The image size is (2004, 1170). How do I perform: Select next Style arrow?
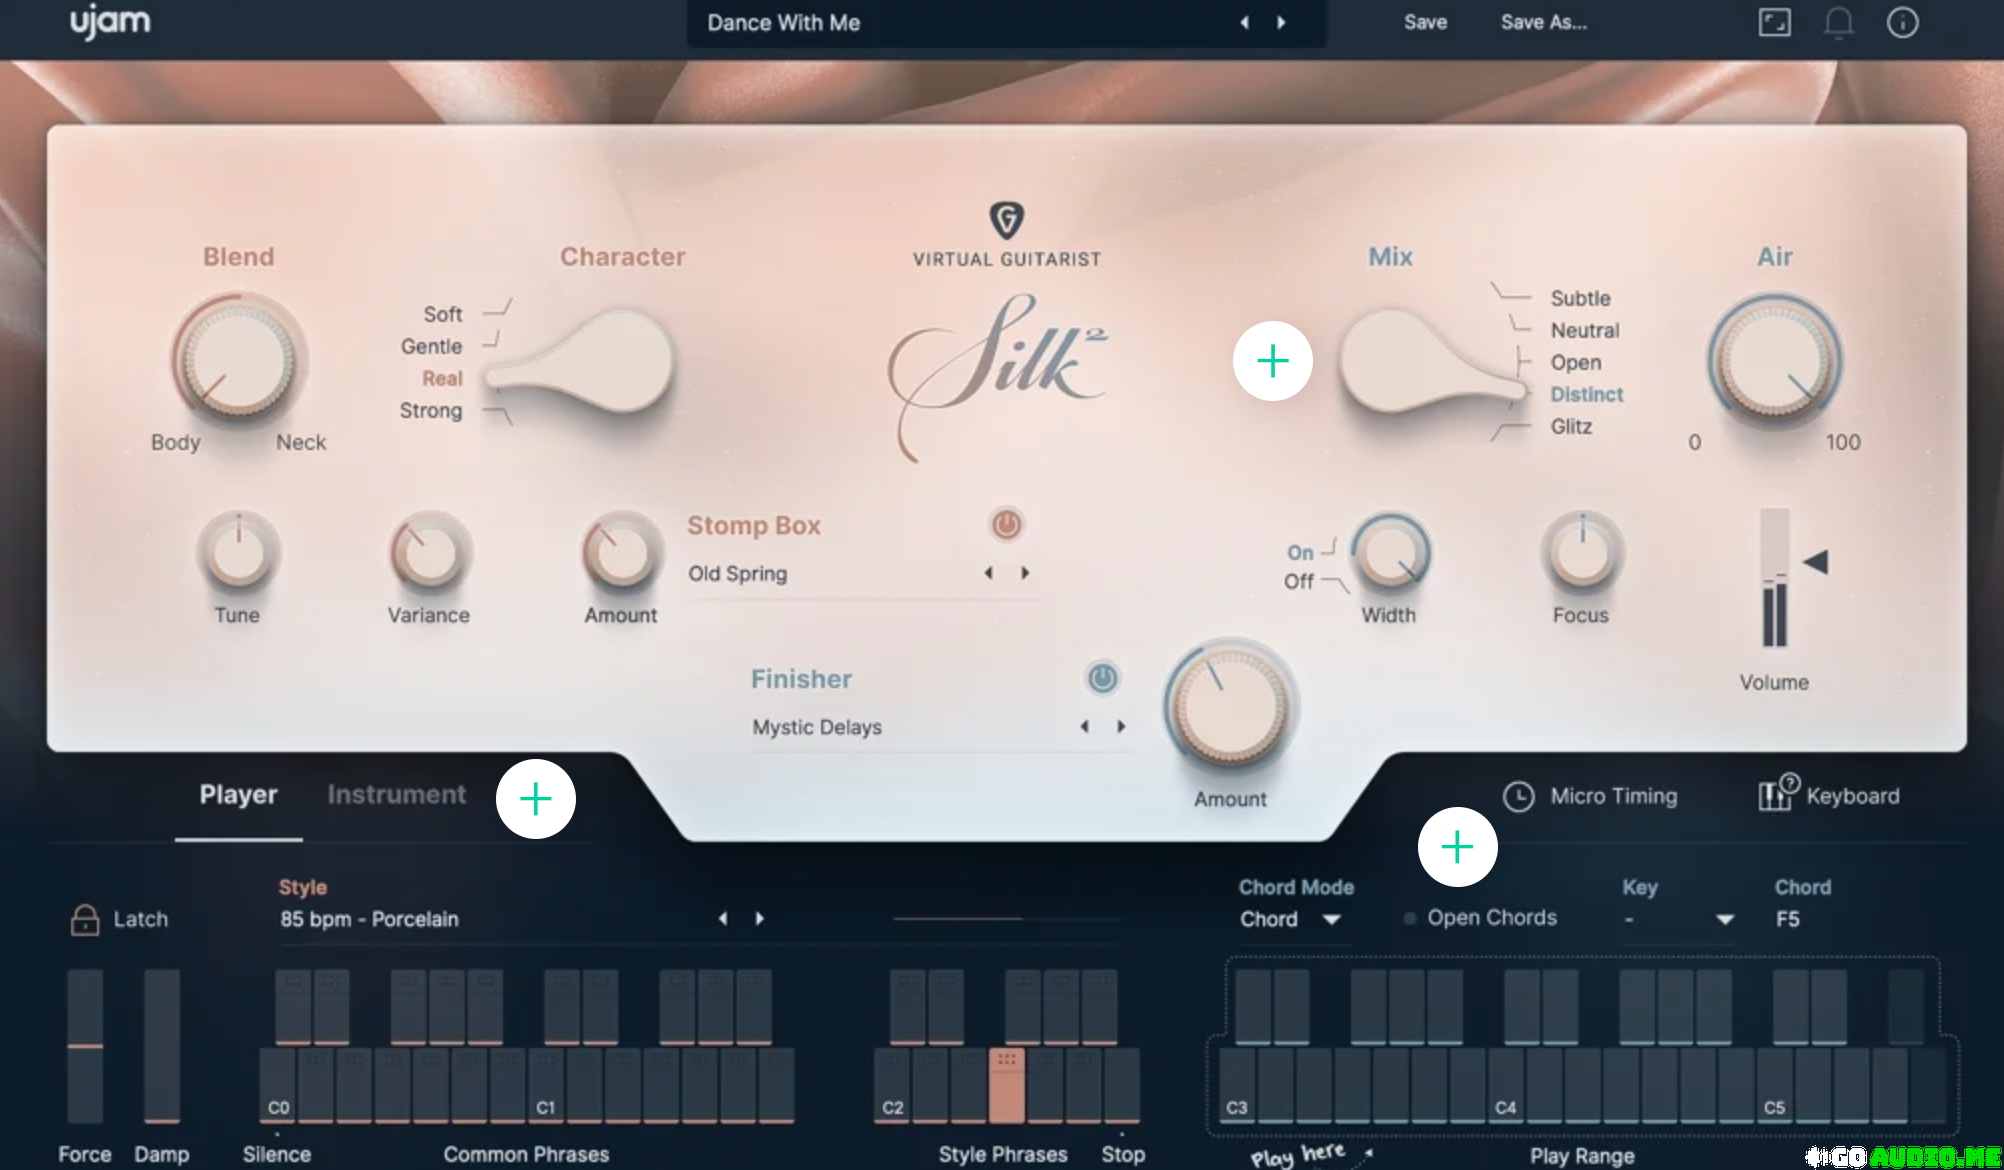click(759, 918)
